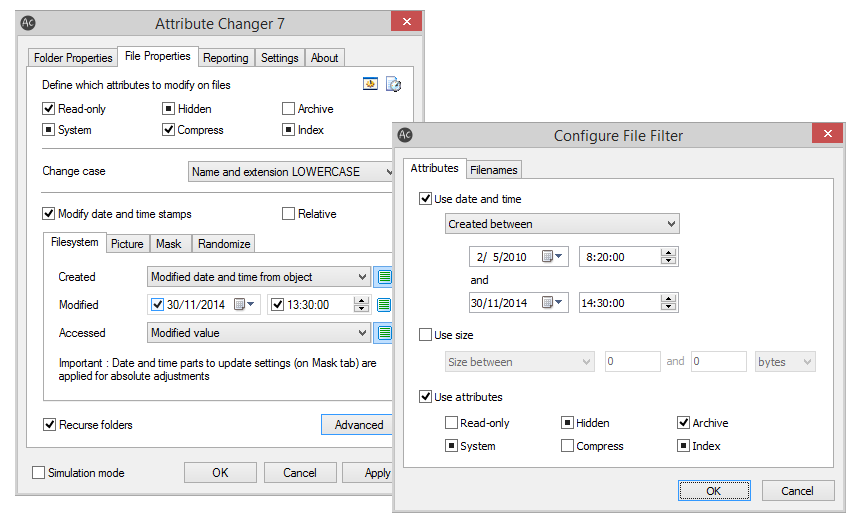Open the About tab
Image resolution: width=860 pixels, height=530 pixels.
[x=325, y=58]
